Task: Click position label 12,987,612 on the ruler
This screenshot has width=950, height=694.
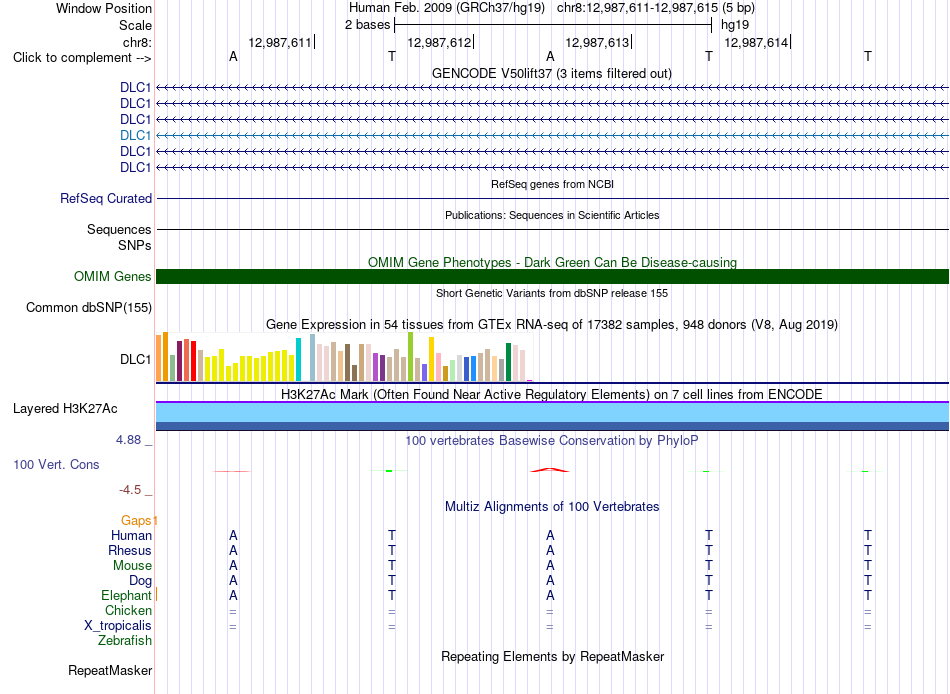Action: point(439,42)
